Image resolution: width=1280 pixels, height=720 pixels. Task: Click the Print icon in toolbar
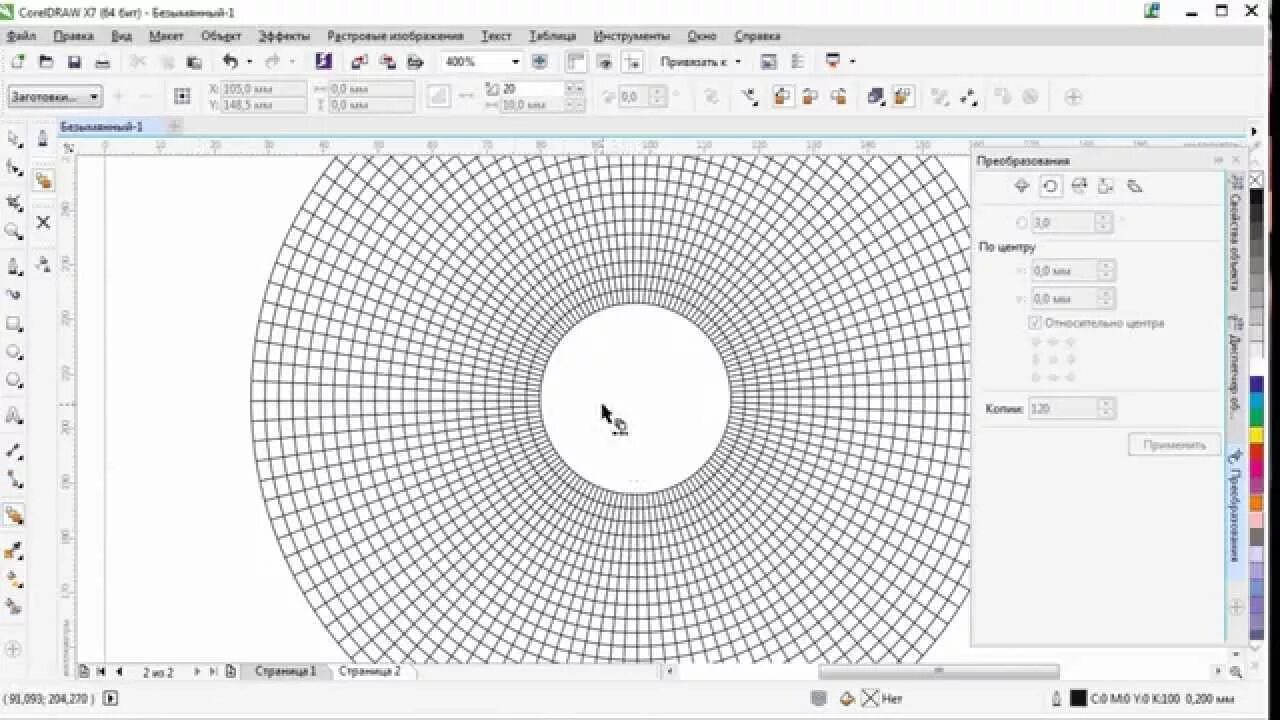[102, 62]
